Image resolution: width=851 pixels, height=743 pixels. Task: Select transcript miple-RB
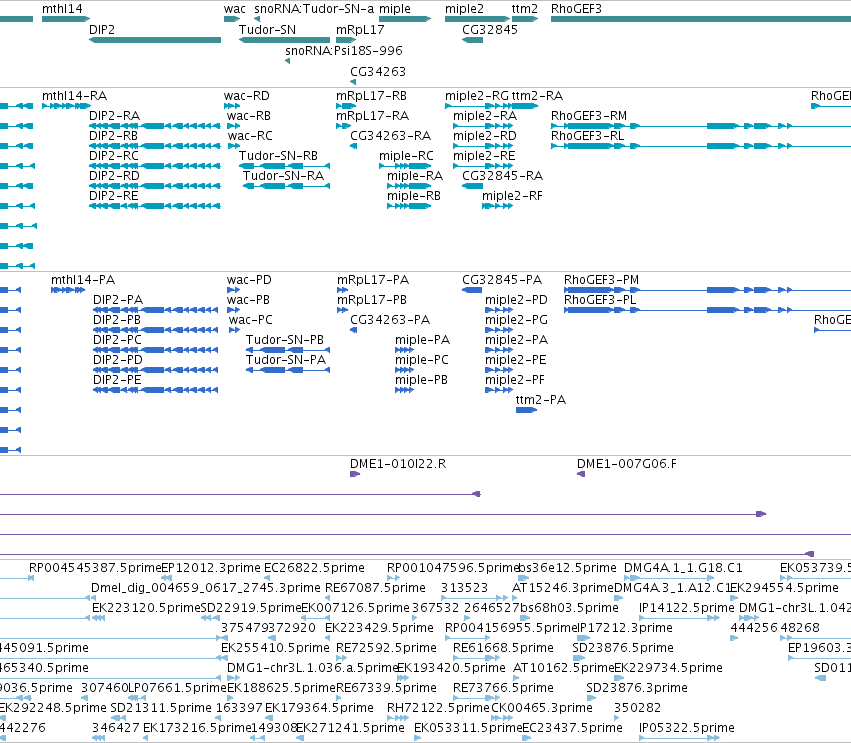[x=409, y=206]
